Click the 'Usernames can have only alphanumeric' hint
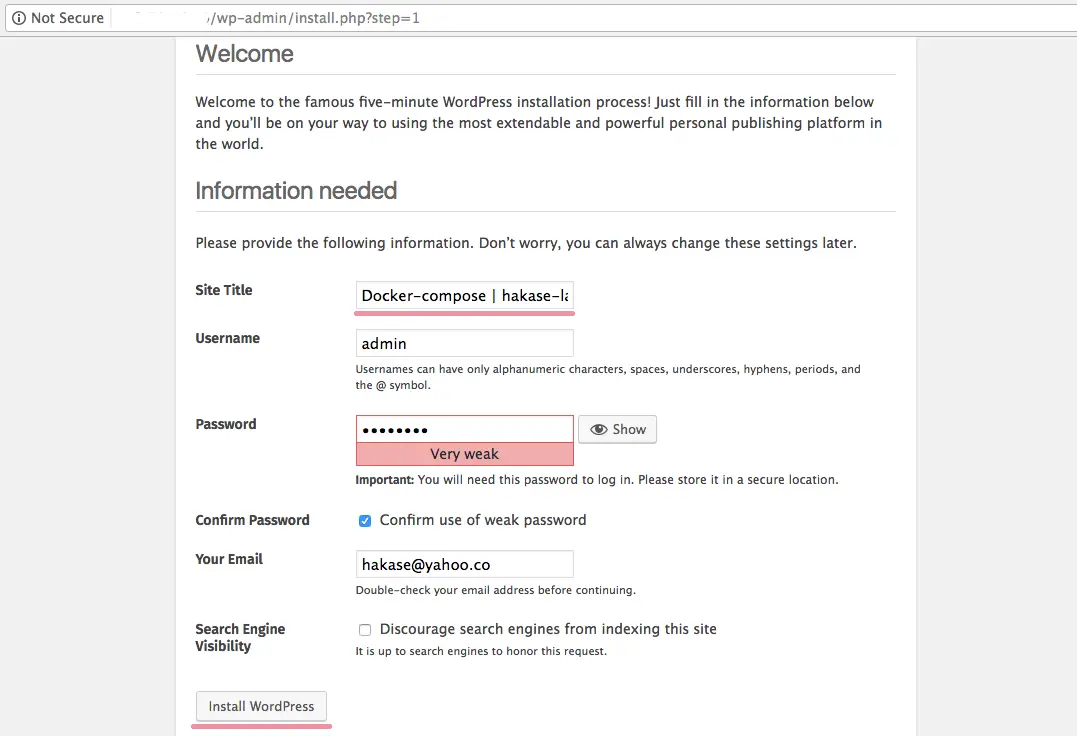Screen dimensions: 1077x736 pos(608,377)
